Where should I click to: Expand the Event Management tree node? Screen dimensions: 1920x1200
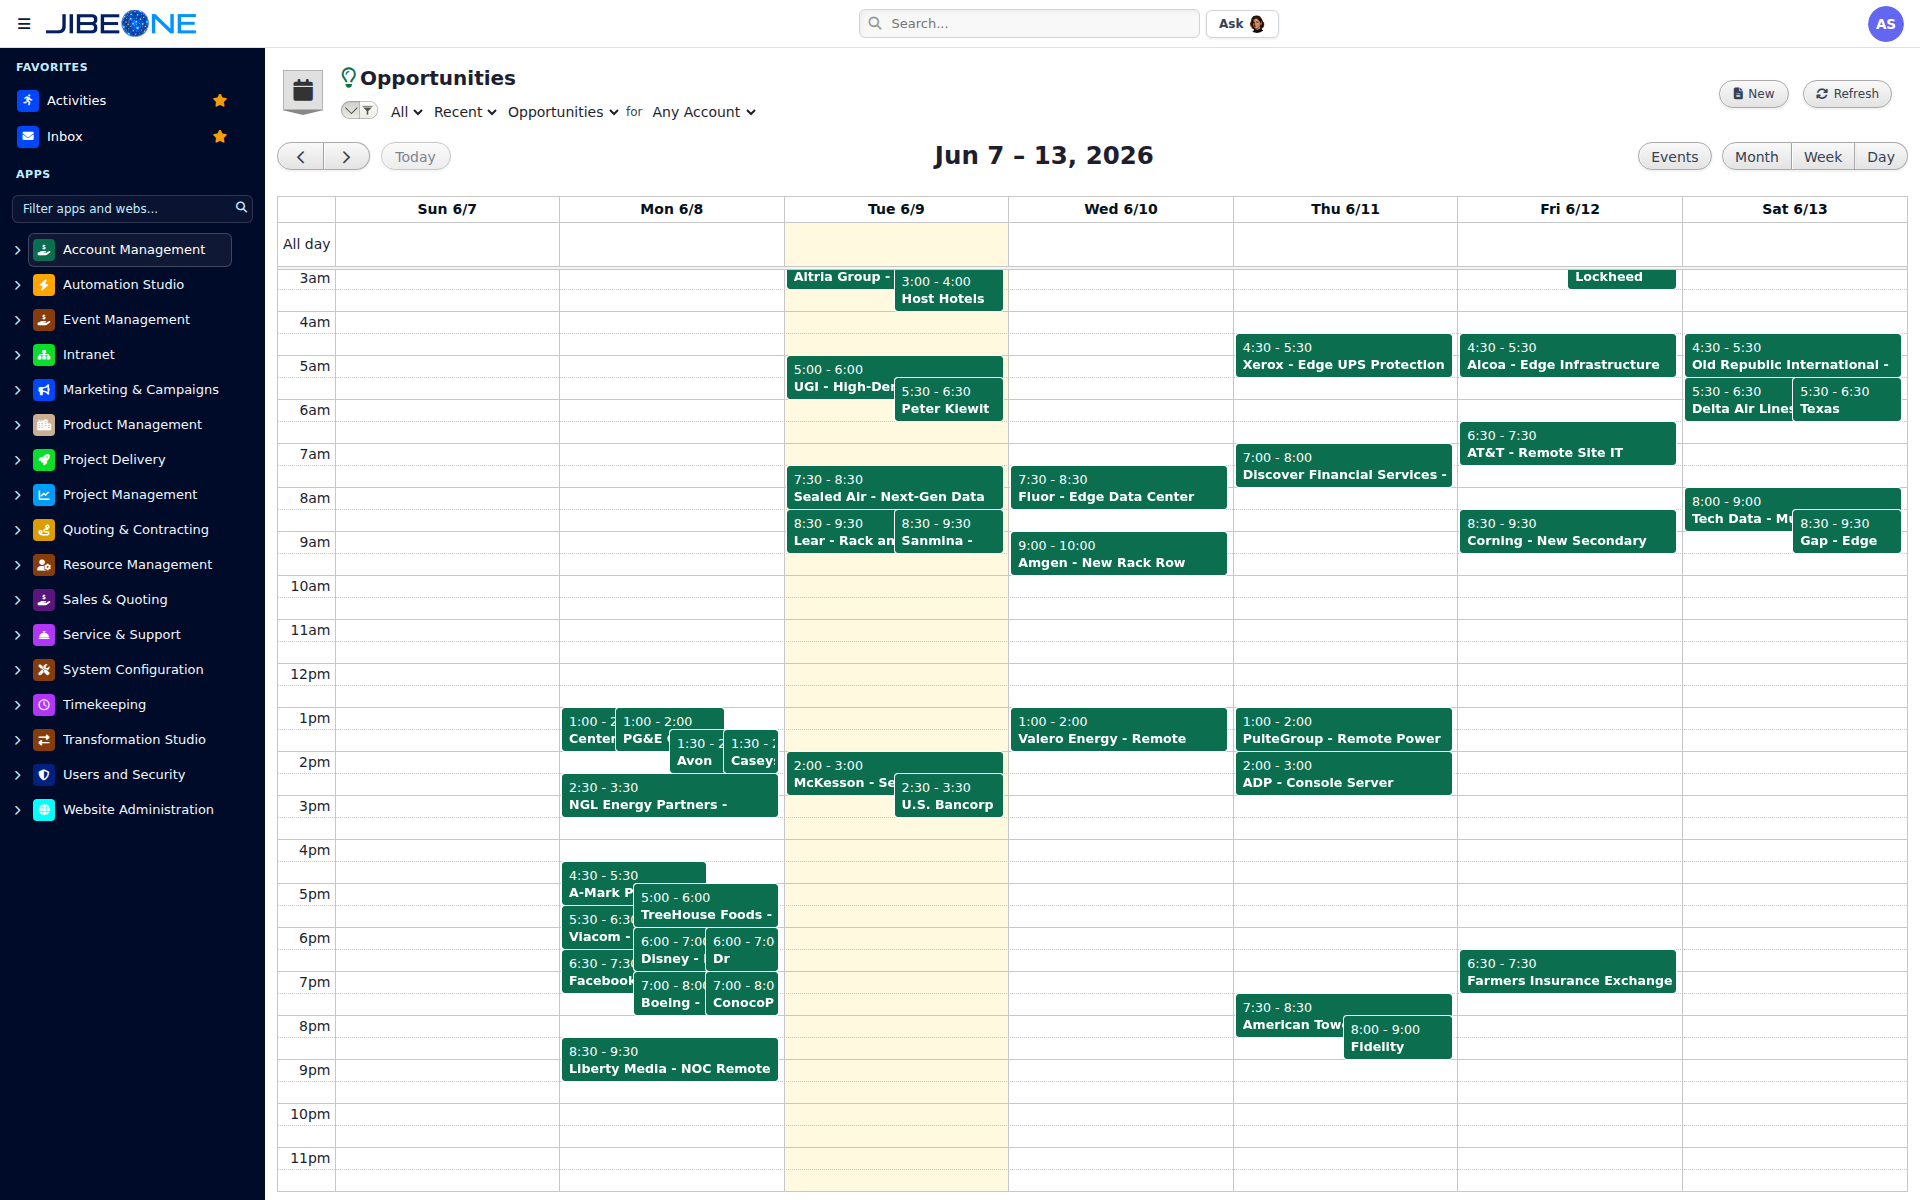[17, 320]
